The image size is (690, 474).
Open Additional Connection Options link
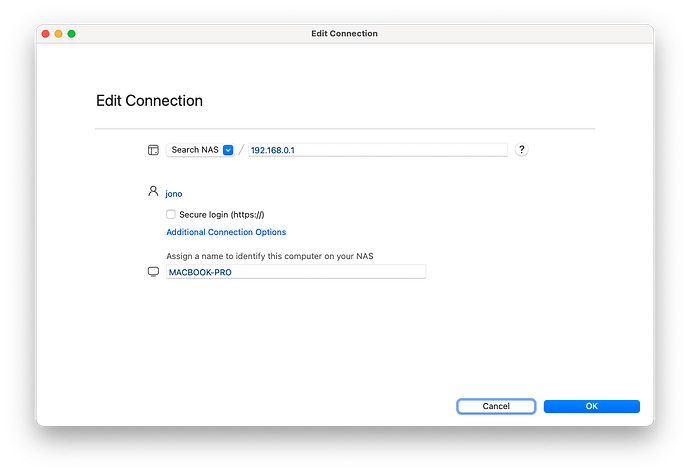[x=226, y=232]
